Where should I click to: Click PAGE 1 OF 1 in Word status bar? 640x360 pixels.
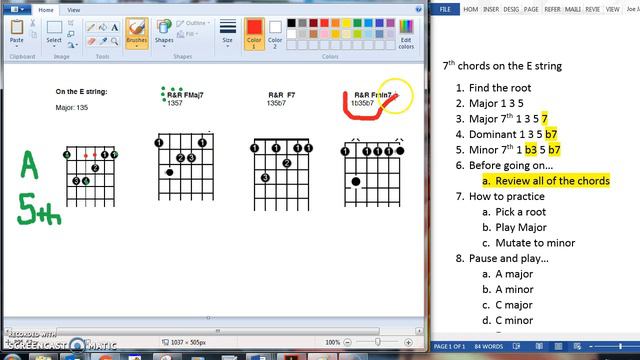[x=449, y=347]
